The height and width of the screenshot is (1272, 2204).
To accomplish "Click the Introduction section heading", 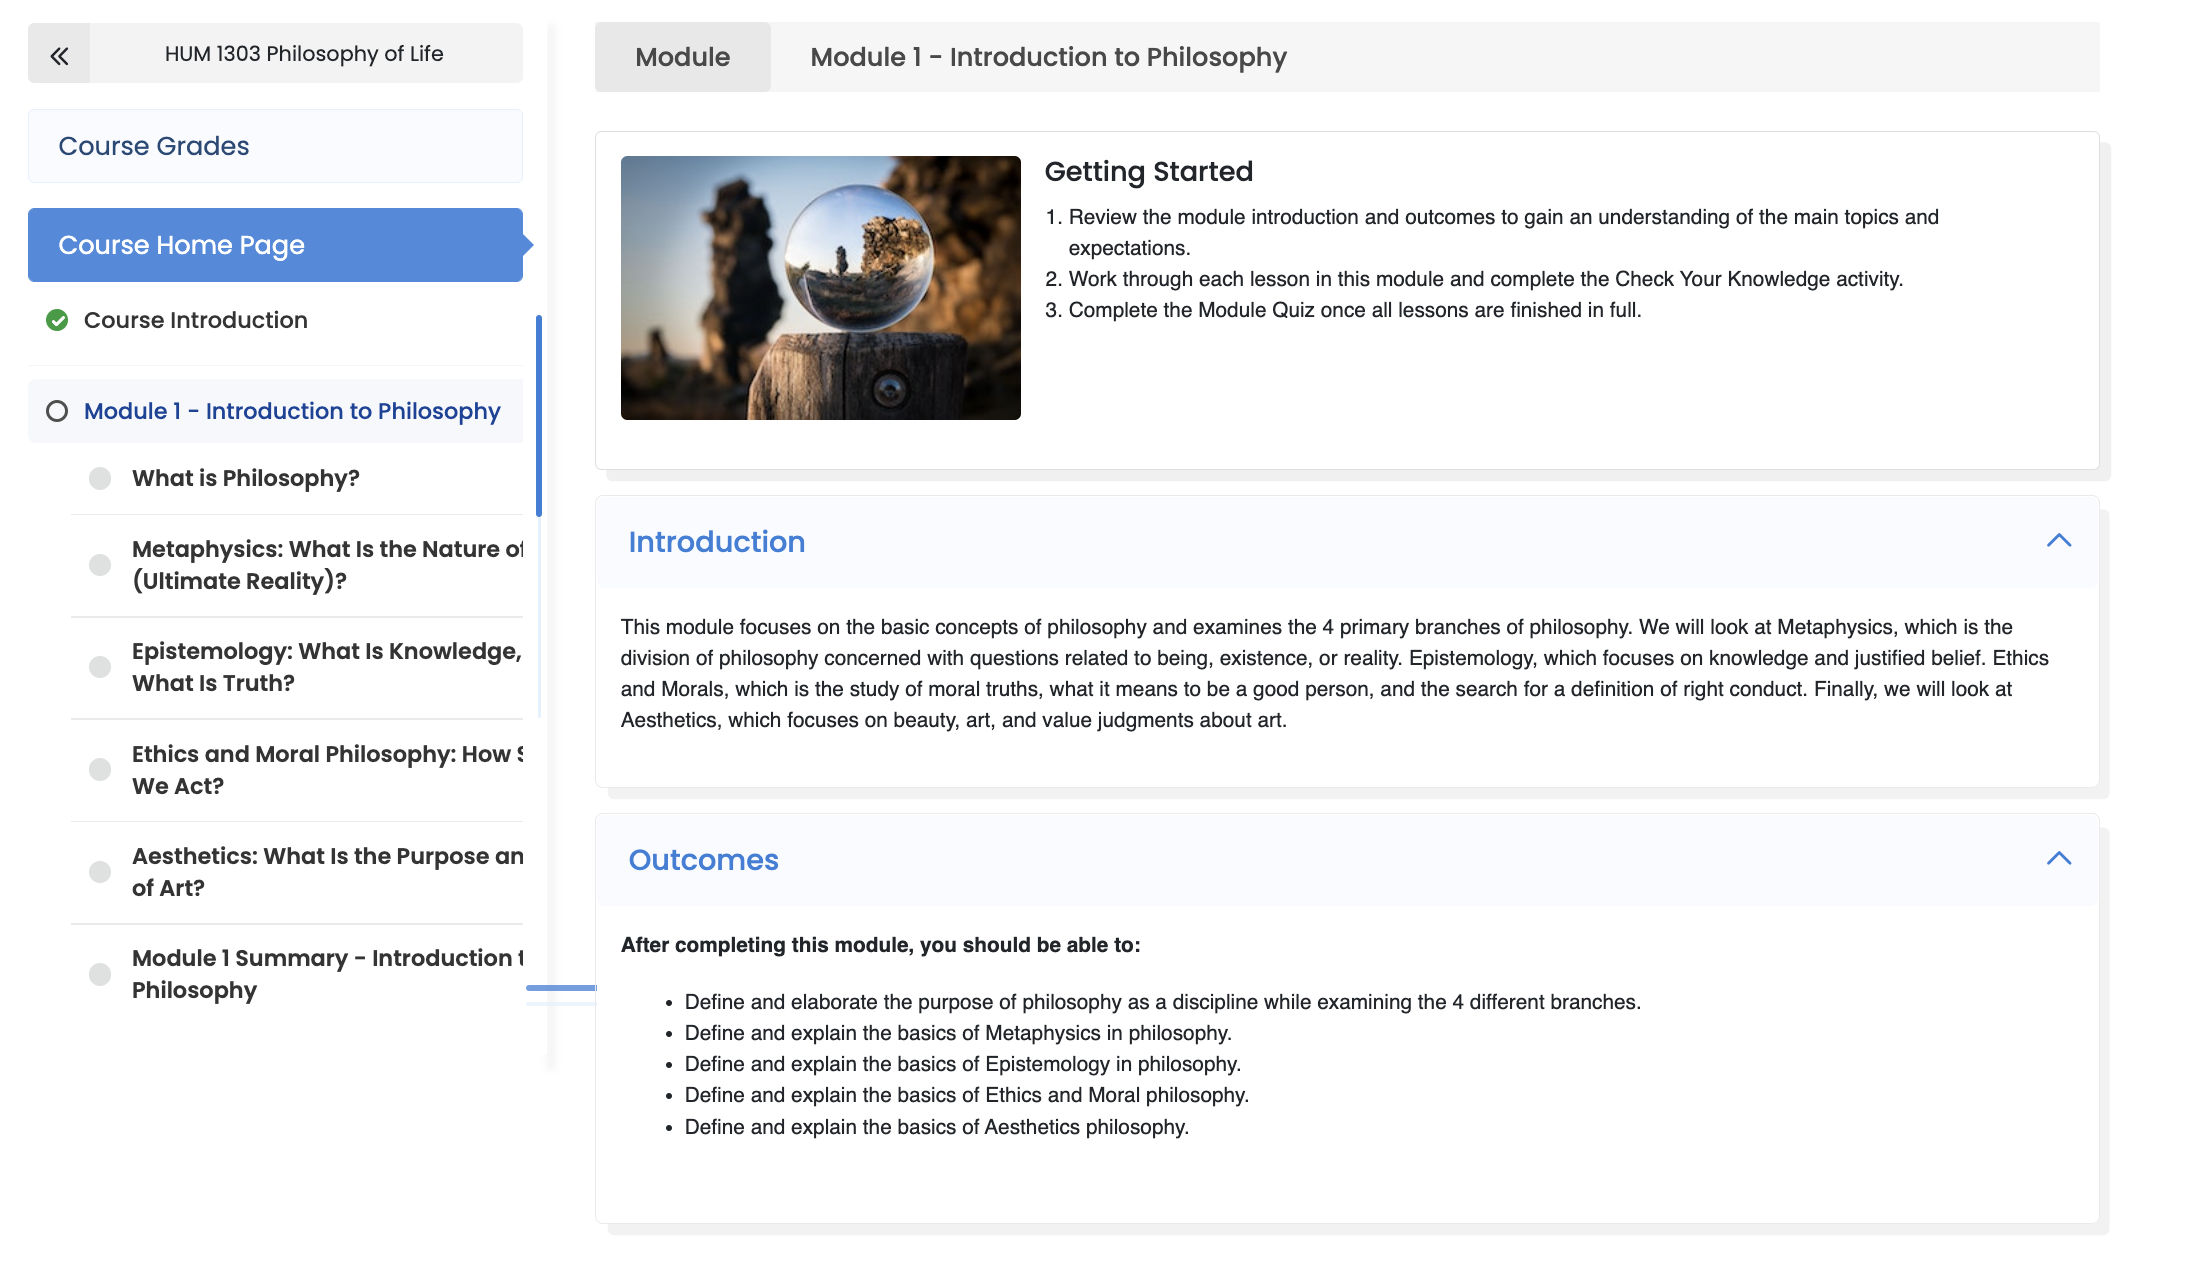I will tap(717, 542).
